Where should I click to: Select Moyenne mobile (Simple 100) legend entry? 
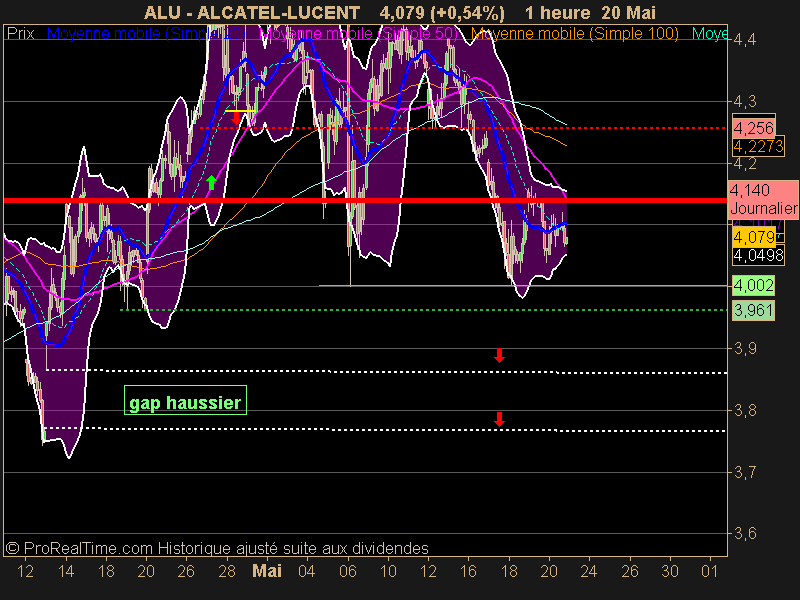pos(575,33)
